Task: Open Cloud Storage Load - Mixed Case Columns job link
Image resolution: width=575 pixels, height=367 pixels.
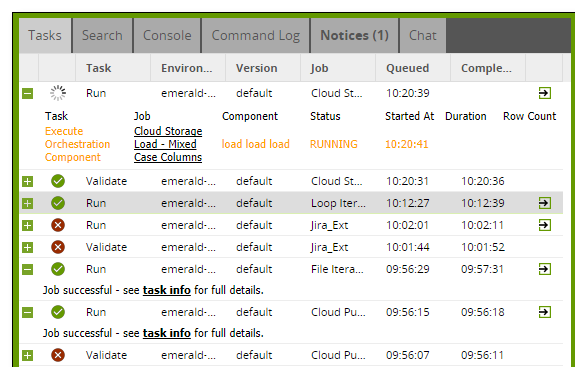Action: click(168, 144)
